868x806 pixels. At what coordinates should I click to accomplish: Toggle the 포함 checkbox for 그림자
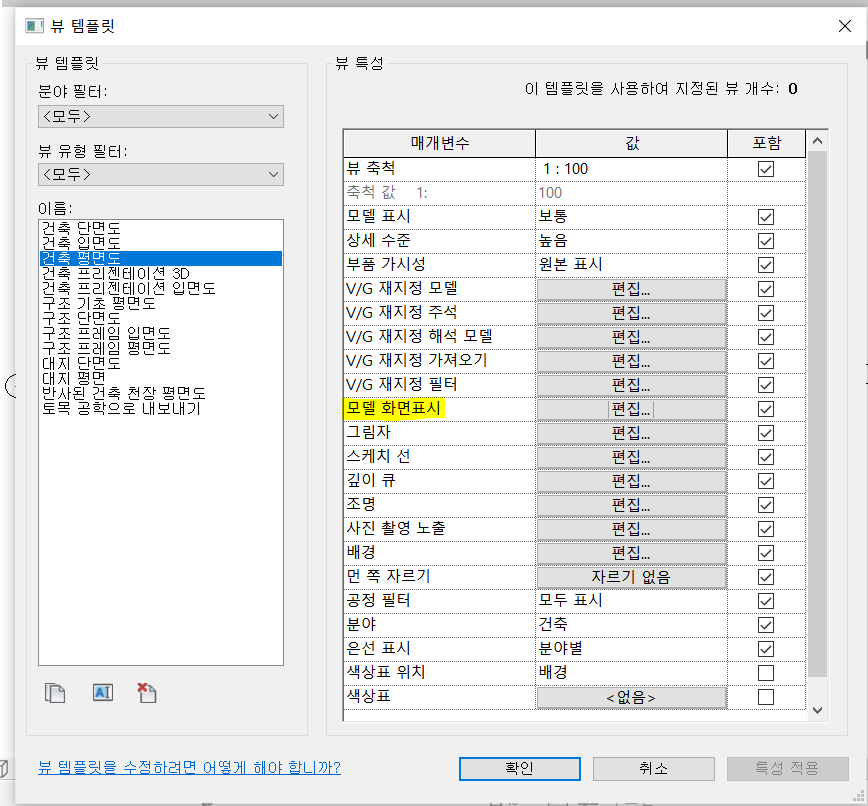(766, 433)
